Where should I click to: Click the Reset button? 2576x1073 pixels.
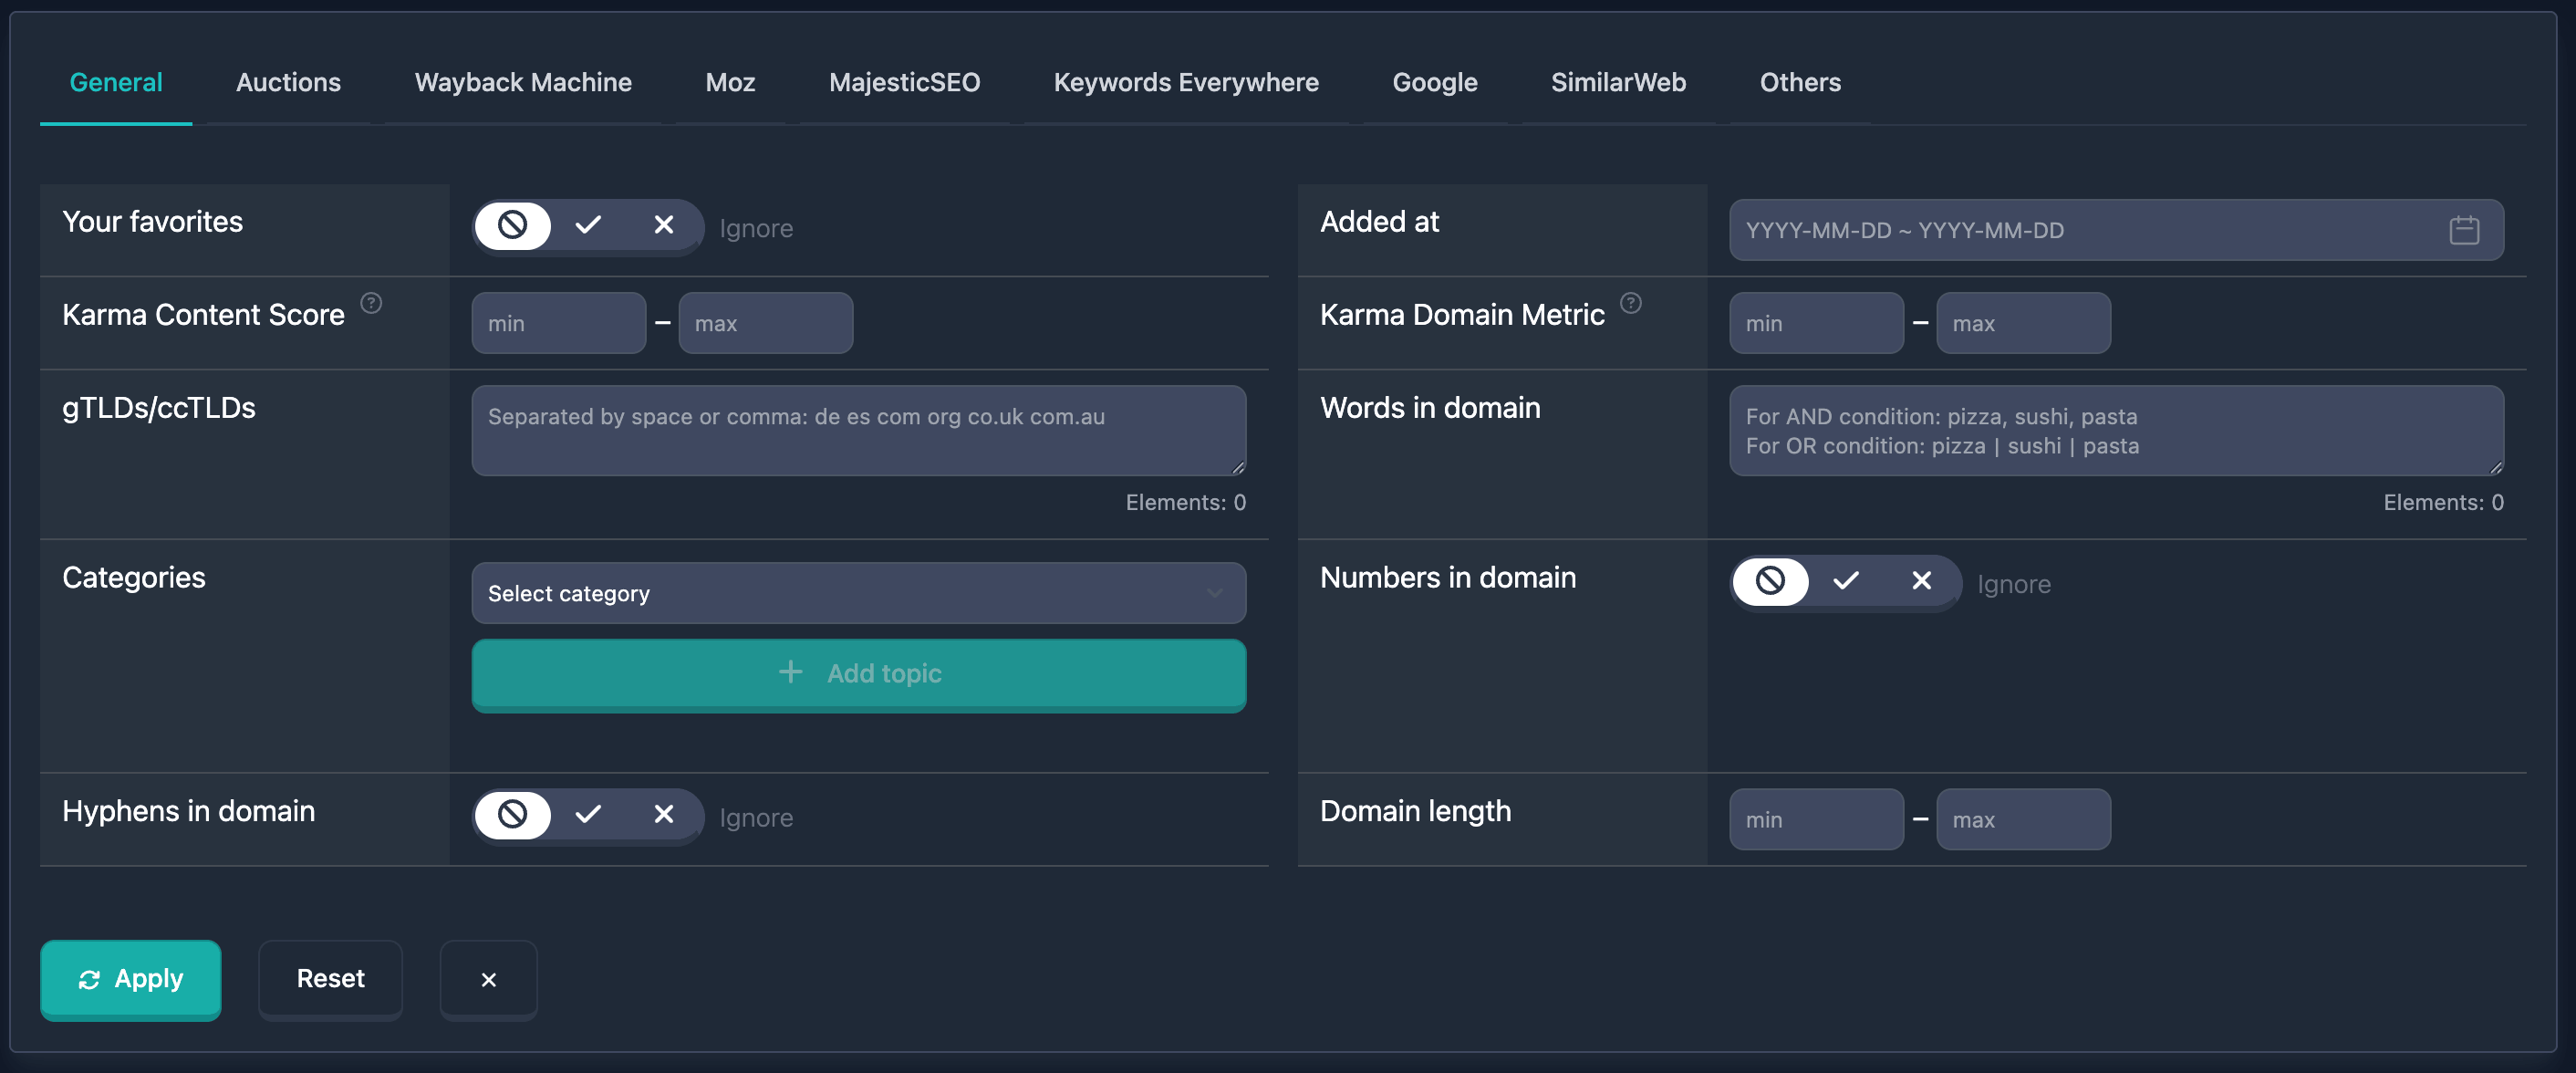tap(330, 979)
